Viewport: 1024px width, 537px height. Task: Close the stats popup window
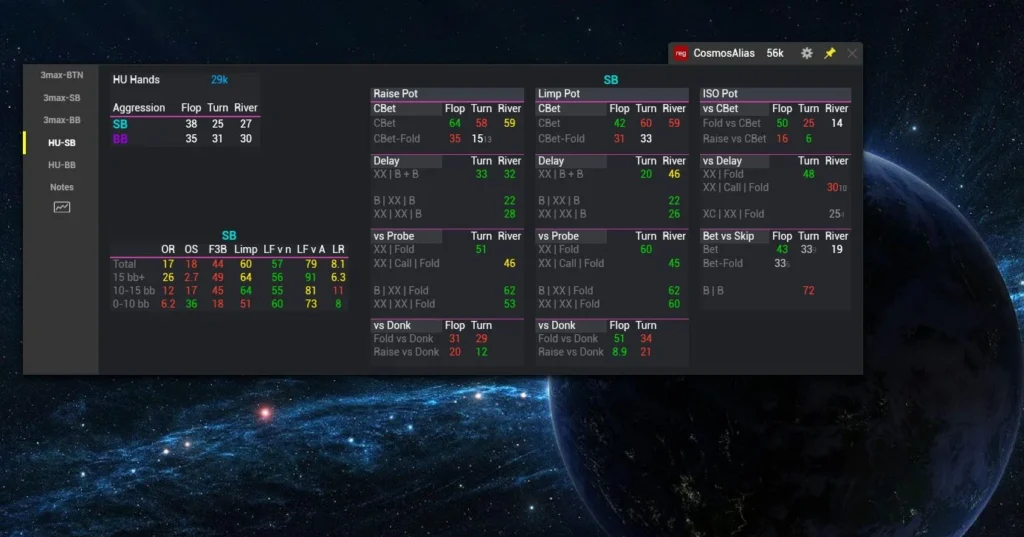point(852,54)
